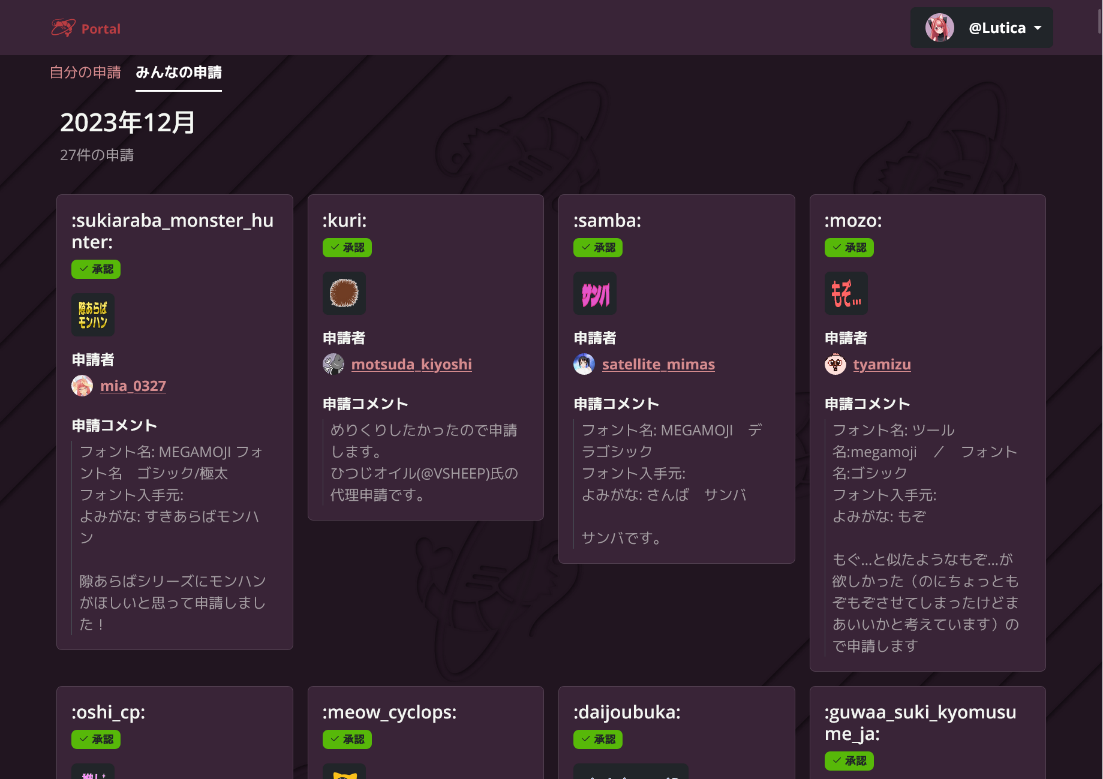Image resolution: width=1103 pixels, height=779 pixels.
Task: Click the samba emoji icon
Action: point(595,294)
